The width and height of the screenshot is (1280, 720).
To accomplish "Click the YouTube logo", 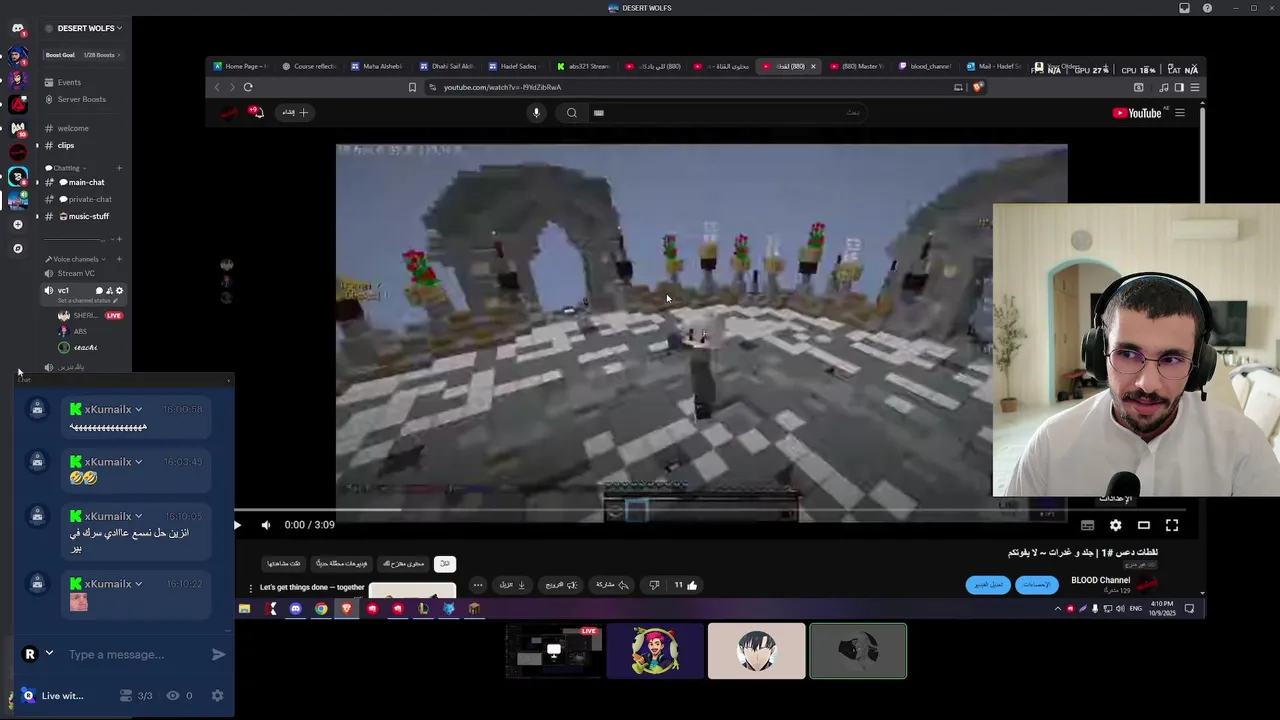I will (x=1137, y=113).
